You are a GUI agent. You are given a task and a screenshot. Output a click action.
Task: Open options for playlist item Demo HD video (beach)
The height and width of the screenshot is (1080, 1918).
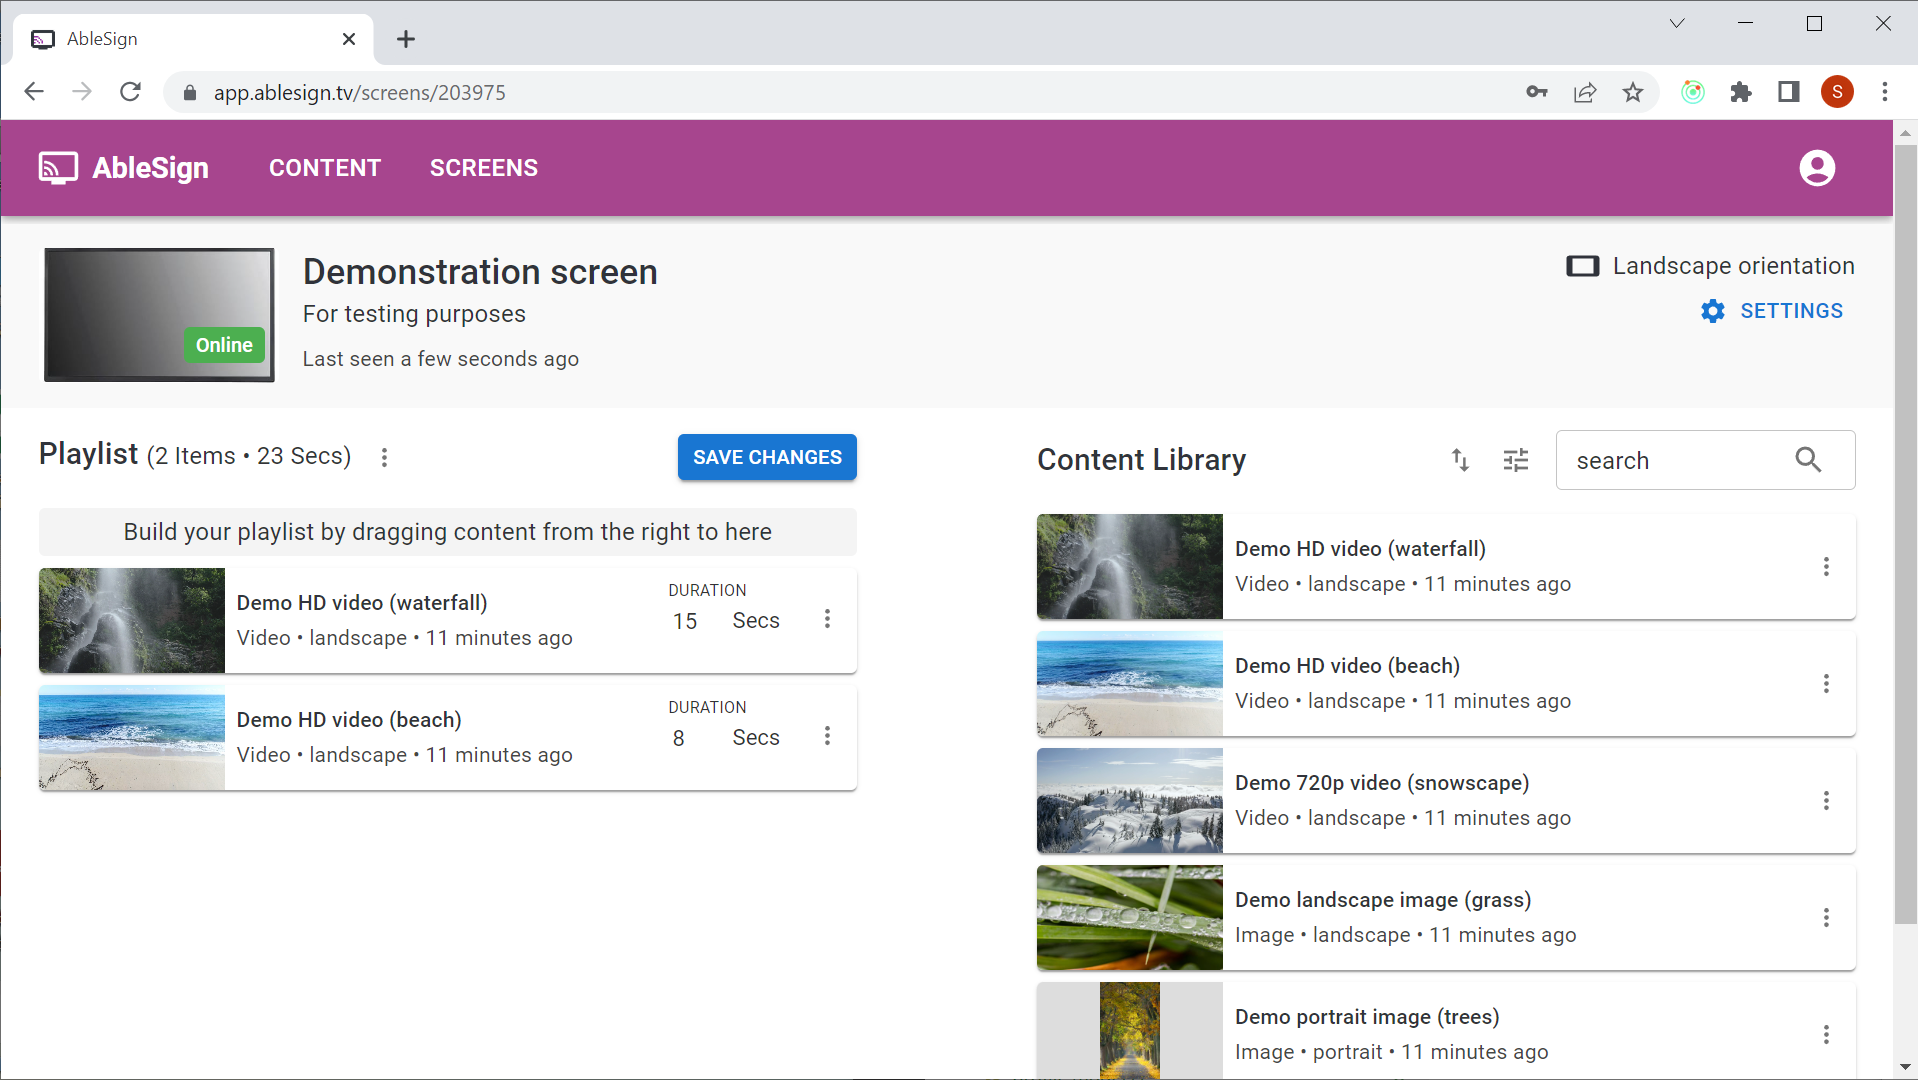point(827,736)
